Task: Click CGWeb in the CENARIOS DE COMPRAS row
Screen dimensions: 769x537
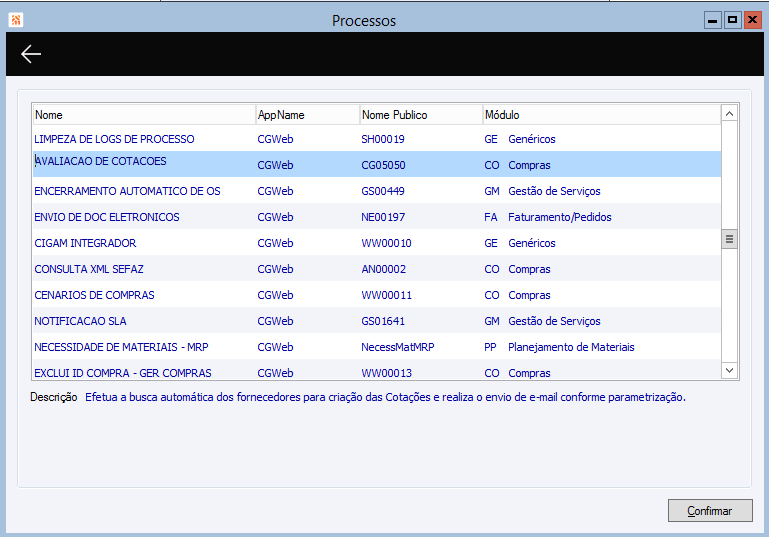Action: click(275, 295)
